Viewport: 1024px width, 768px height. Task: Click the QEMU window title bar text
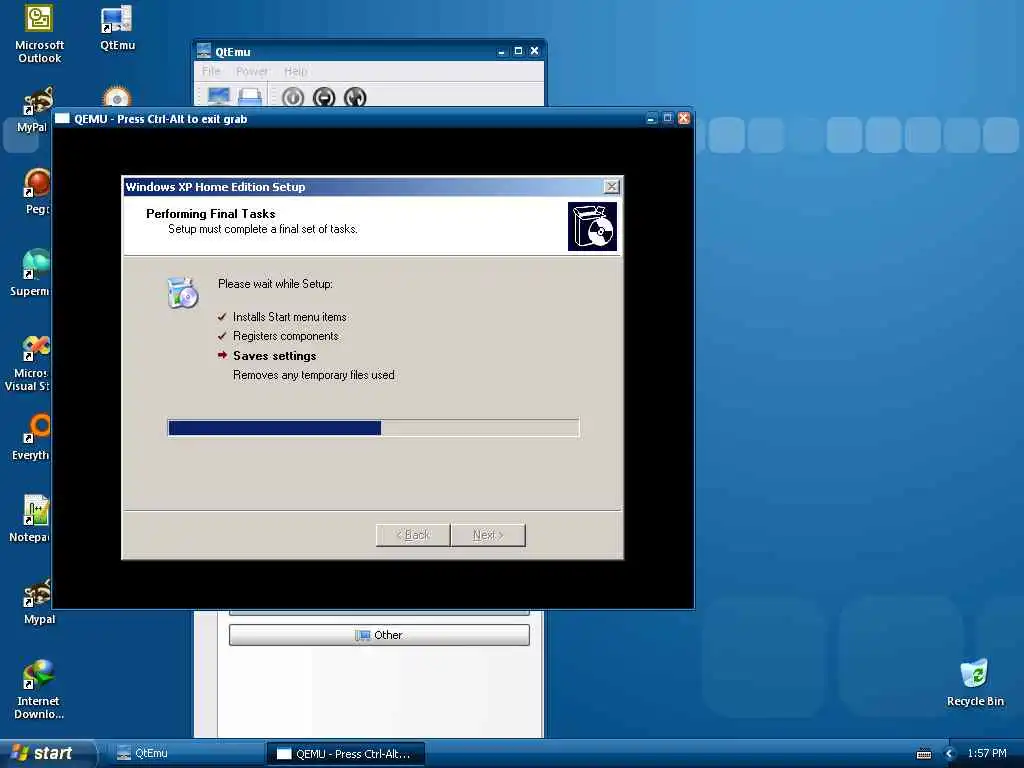point(161,119)
